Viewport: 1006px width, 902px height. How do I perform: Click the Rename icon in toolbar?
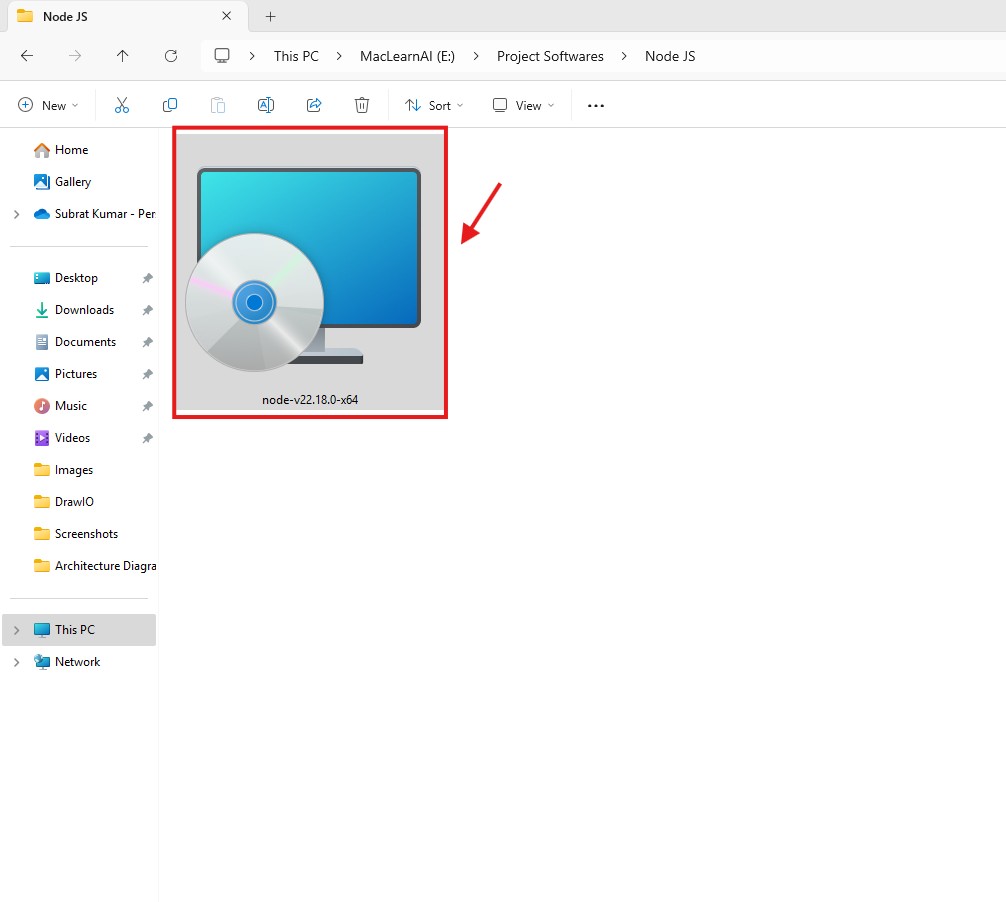pyautogui.click(x=266, y=105)
